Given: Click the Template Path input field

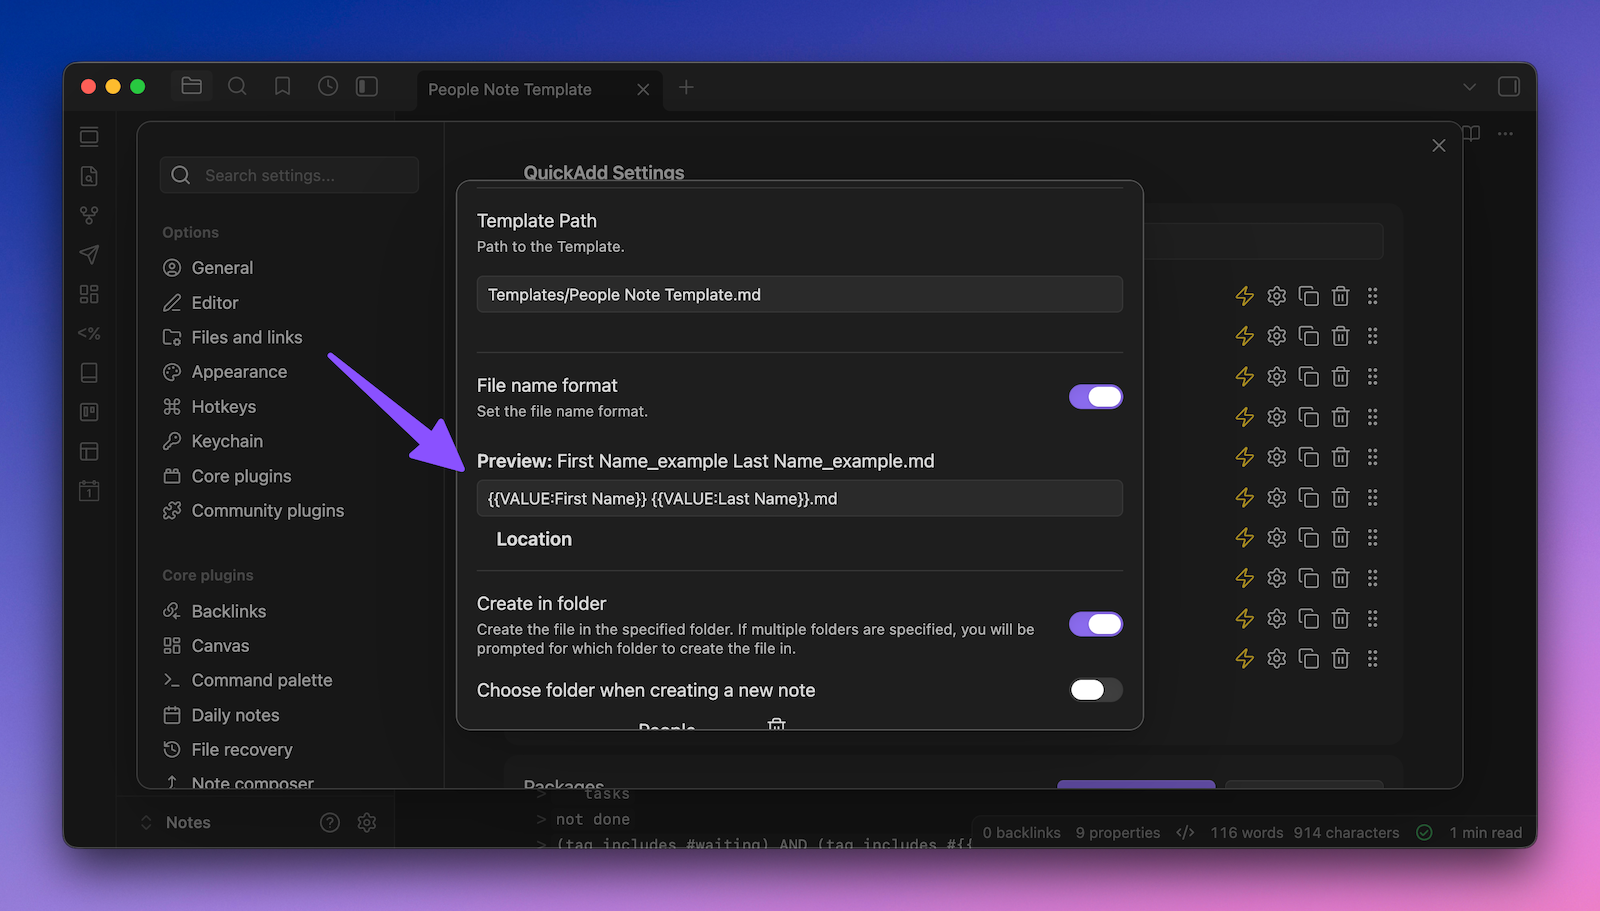Looking at the screenshot, I should 799,295.
